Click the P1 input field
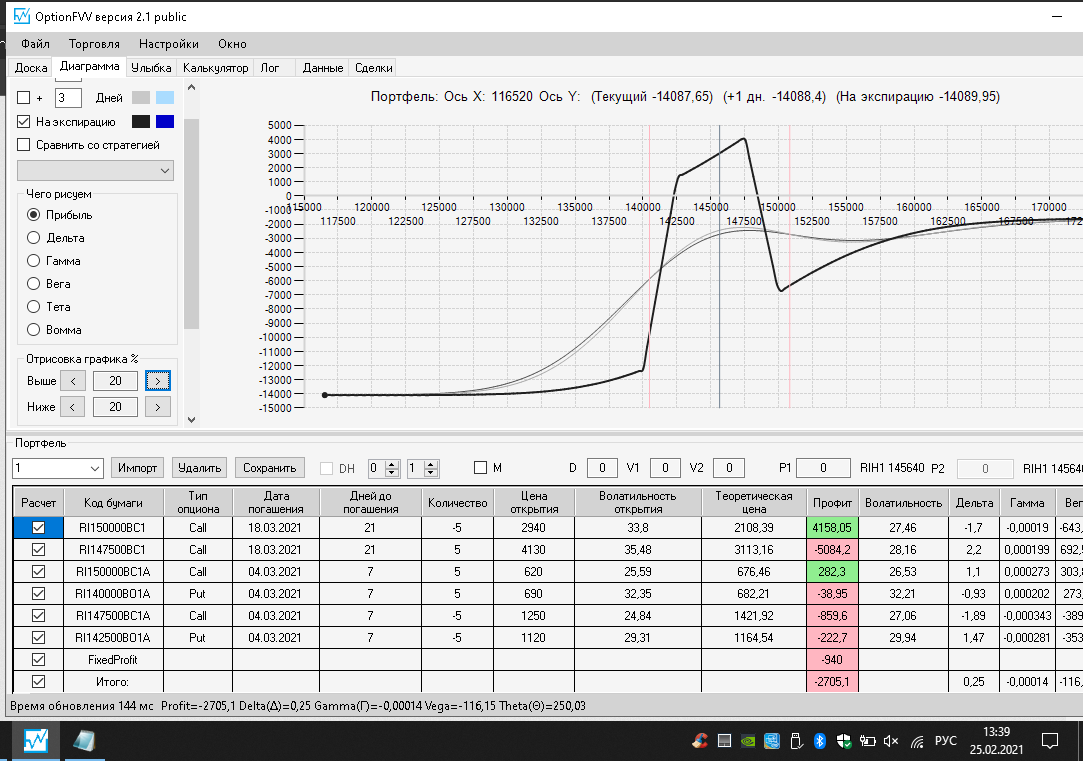 (823, 468)
